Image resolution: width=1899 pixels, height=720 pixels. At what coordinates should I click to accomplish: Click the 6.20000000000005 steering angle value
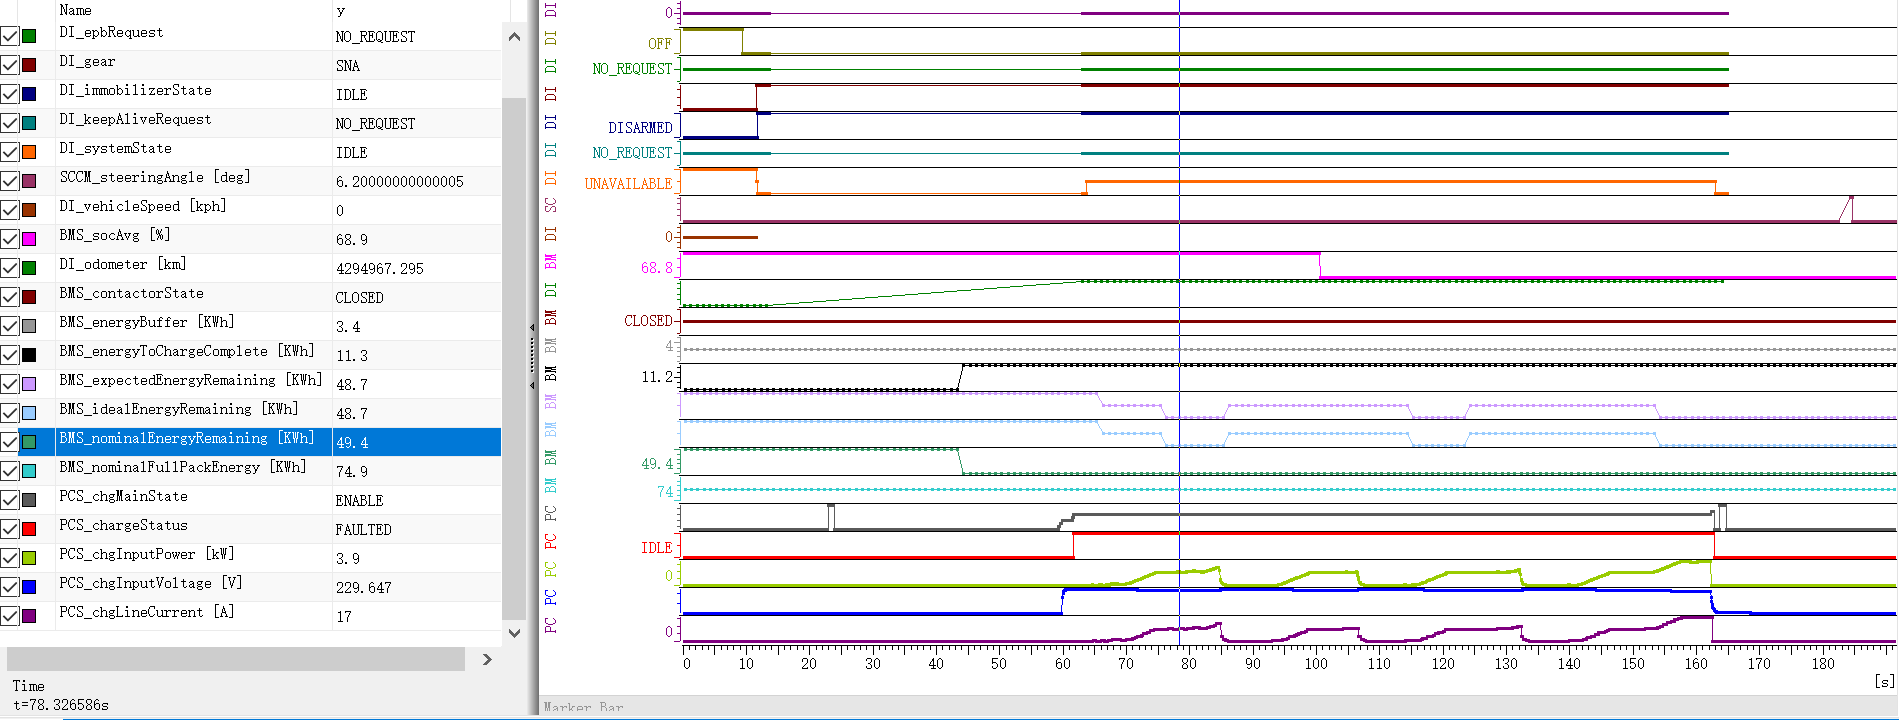click(400, 182)
